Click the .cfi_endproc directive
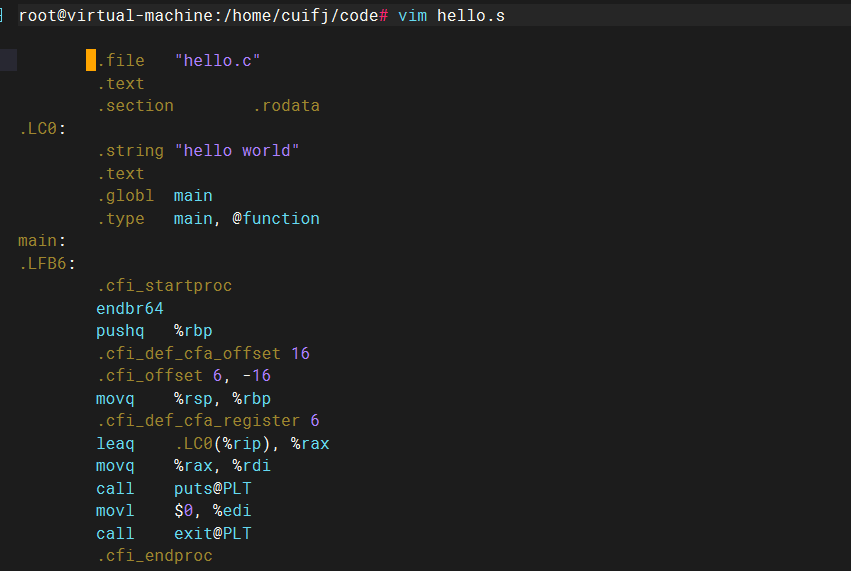The height and width of the screenshot is (571, 851). click(154, 556)
